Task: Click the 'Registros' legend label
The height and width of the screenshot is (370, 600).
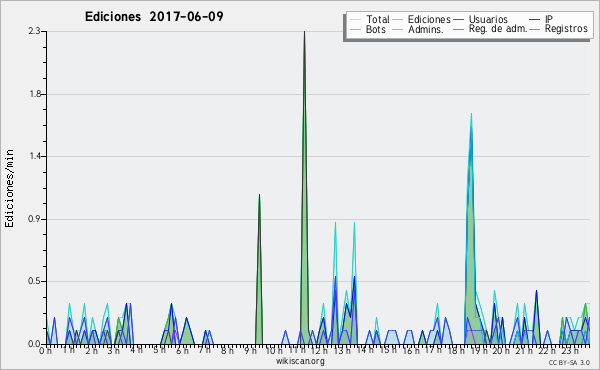Action: tap(566, 29)
